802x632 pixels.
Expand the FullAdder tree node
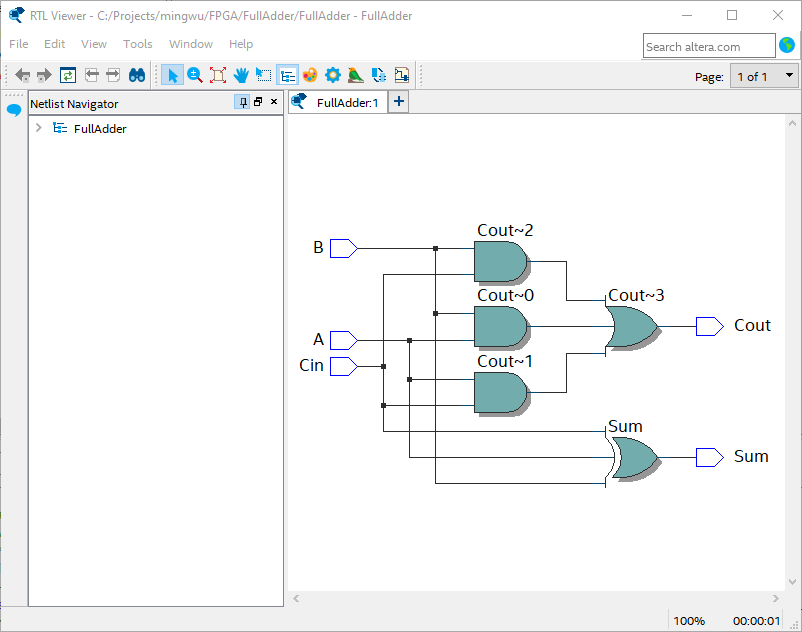coord(39,127)
